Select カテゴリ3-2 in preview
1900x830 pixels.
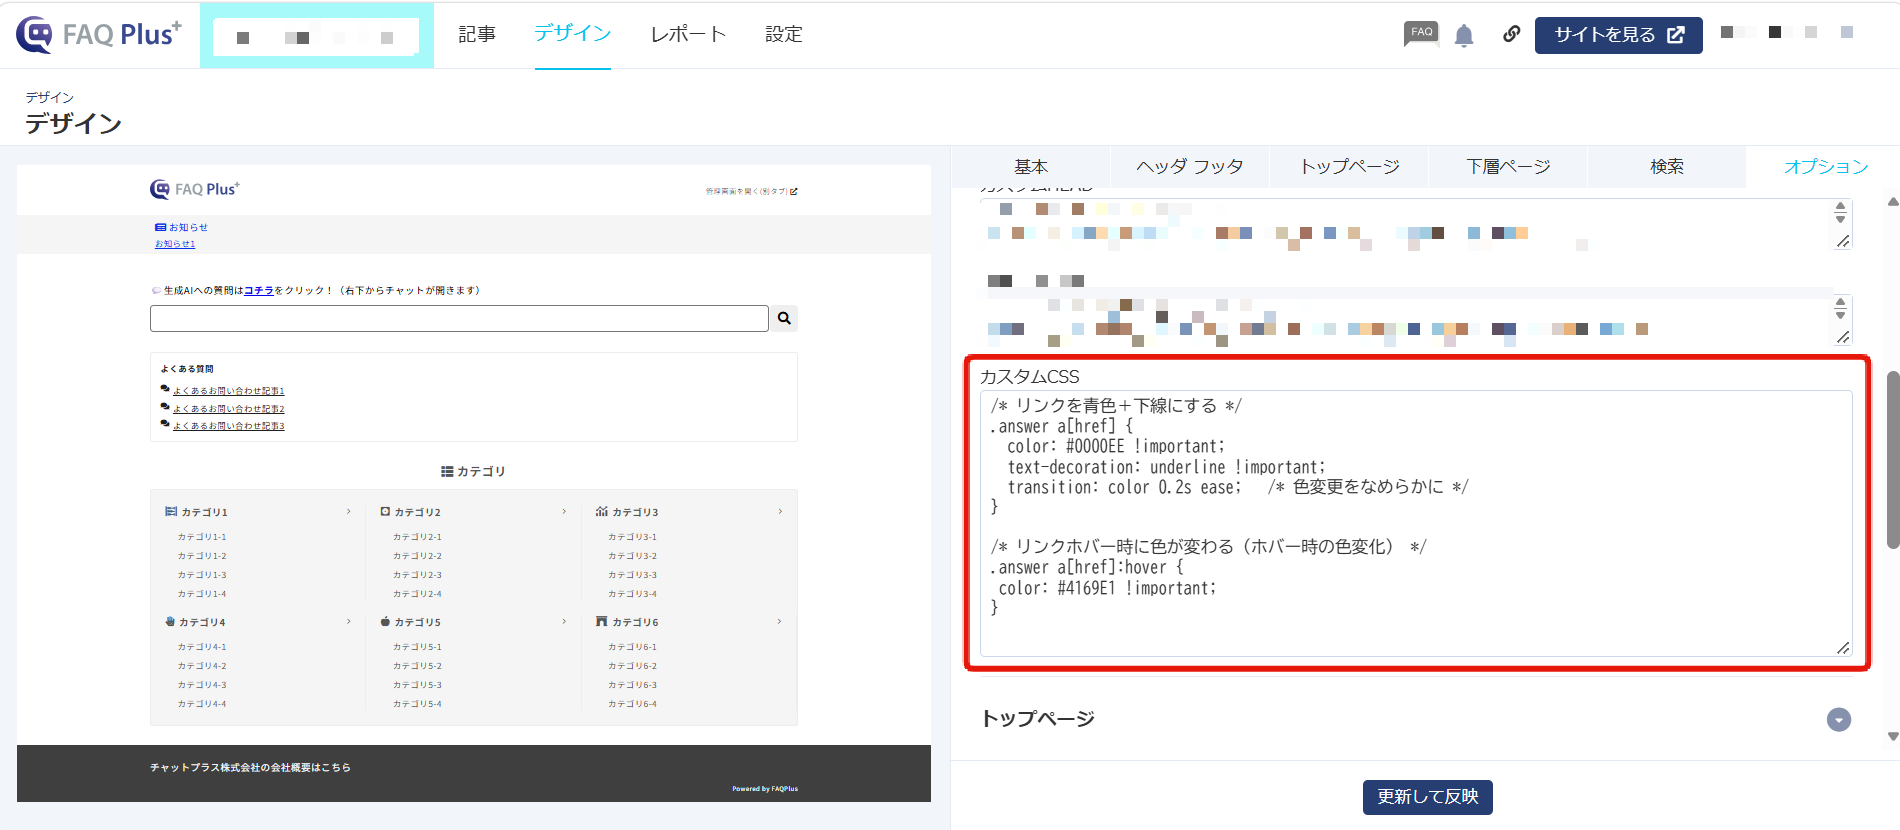click(633, 556)
